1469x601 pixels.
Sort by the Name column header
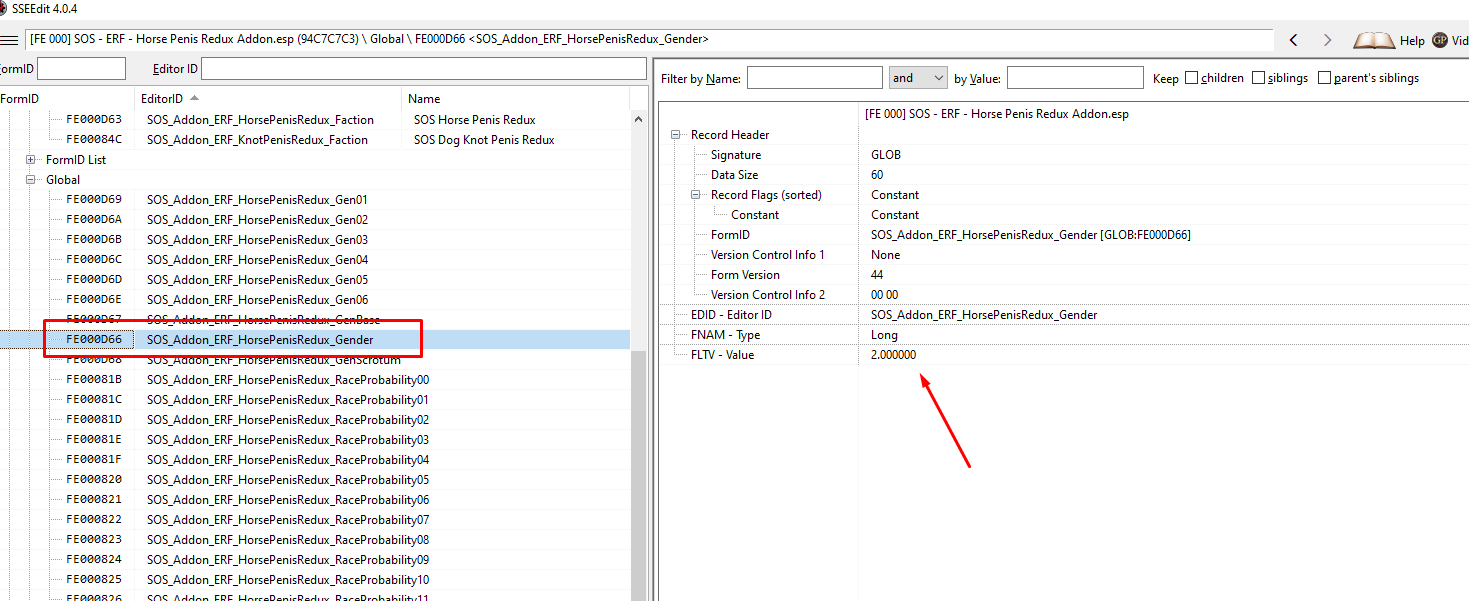click(516, 99)
